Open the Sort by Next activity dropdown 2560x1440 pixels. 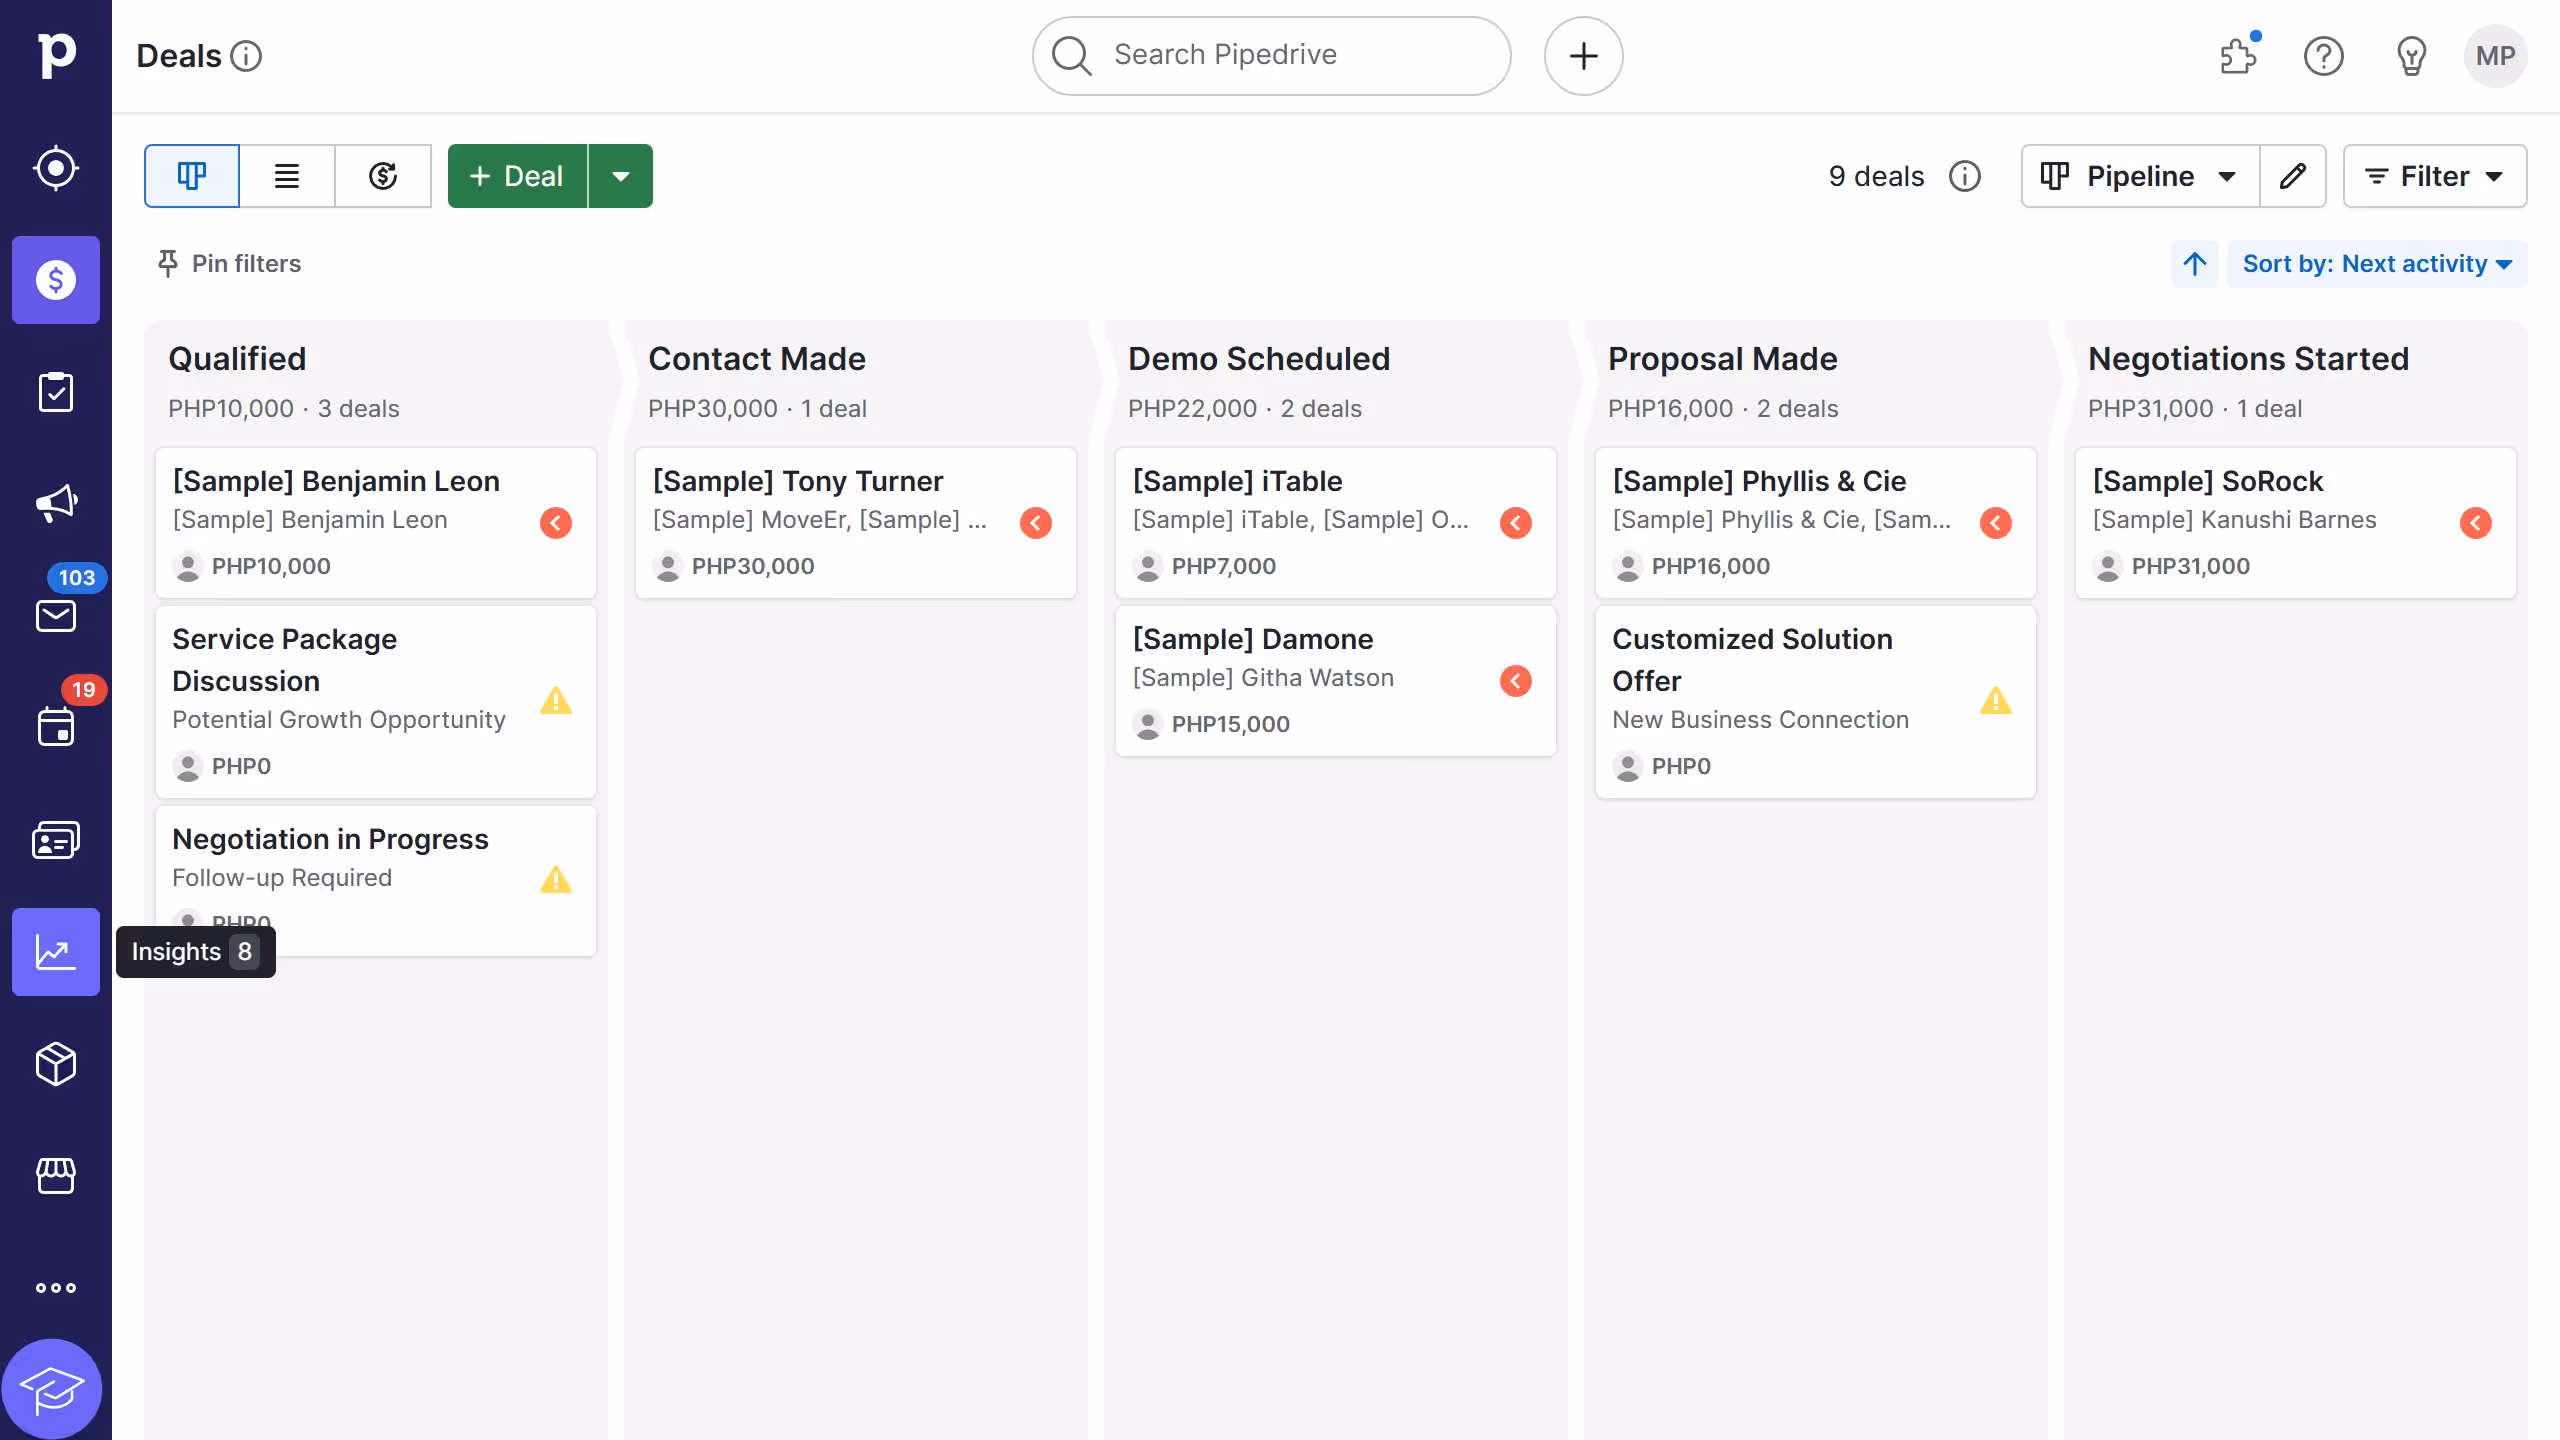pos(2378,263)
